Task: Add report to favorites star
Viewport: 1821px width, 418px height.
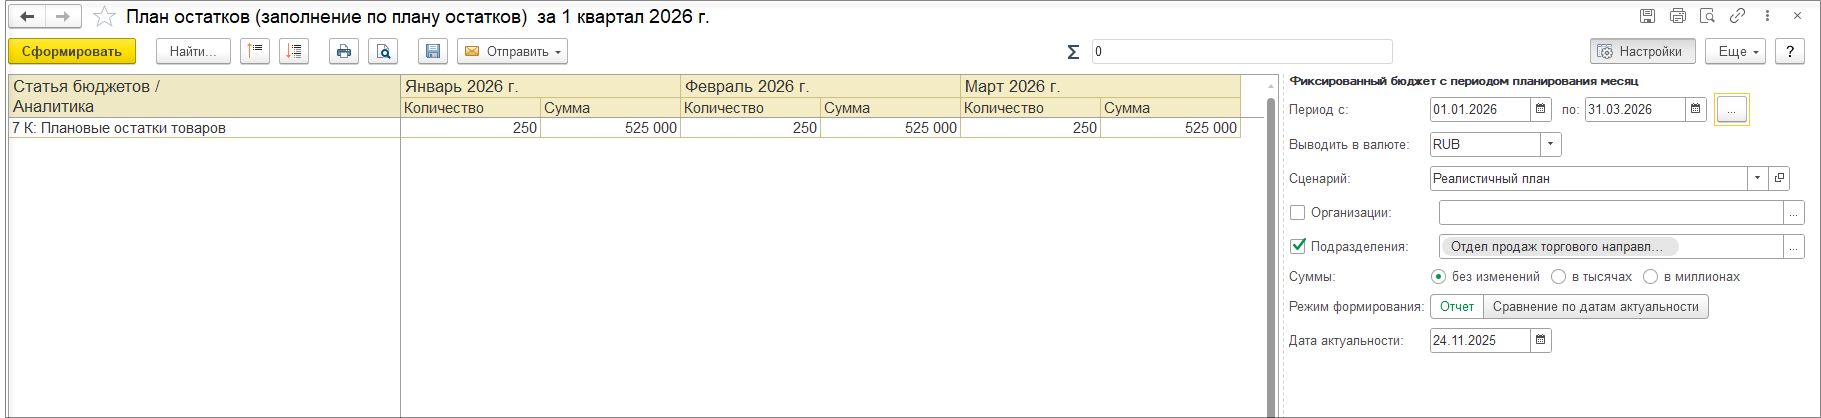Action: click(104, 16)
